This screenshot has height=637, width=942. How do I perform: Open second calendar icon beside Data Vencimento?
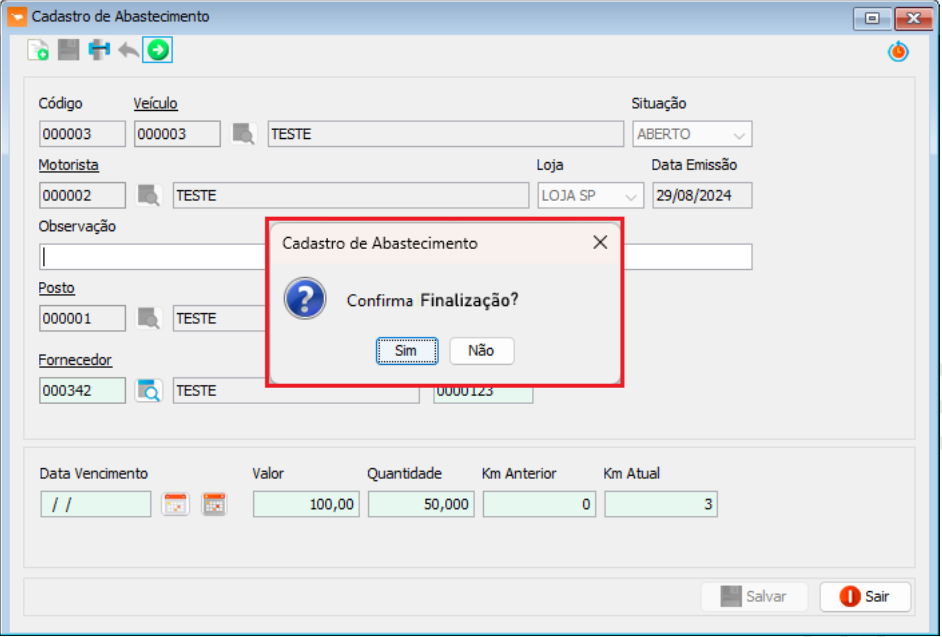214,504
